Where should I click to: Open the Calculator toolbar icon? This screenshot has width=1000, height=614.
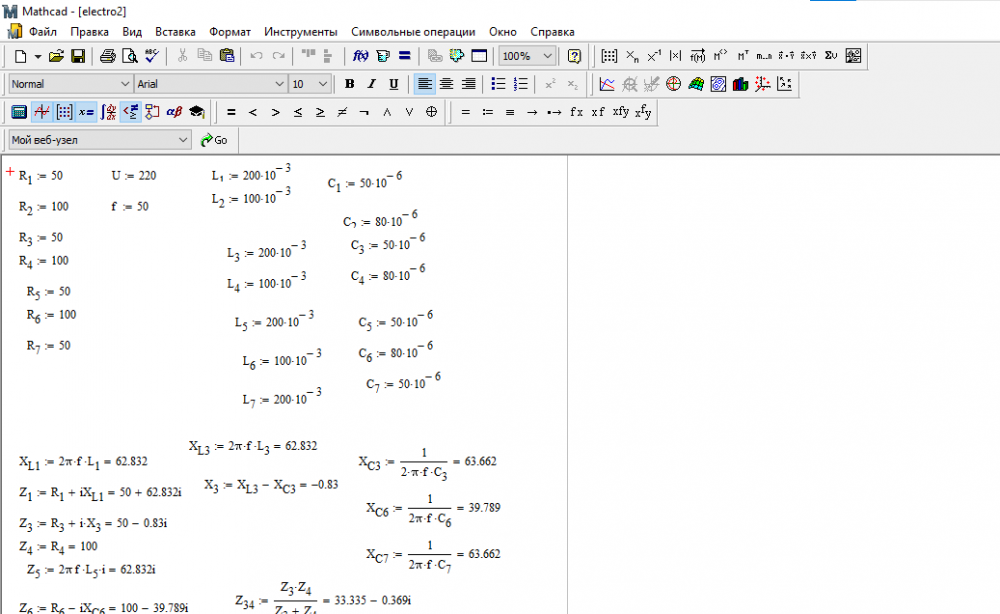coord(19,112)
